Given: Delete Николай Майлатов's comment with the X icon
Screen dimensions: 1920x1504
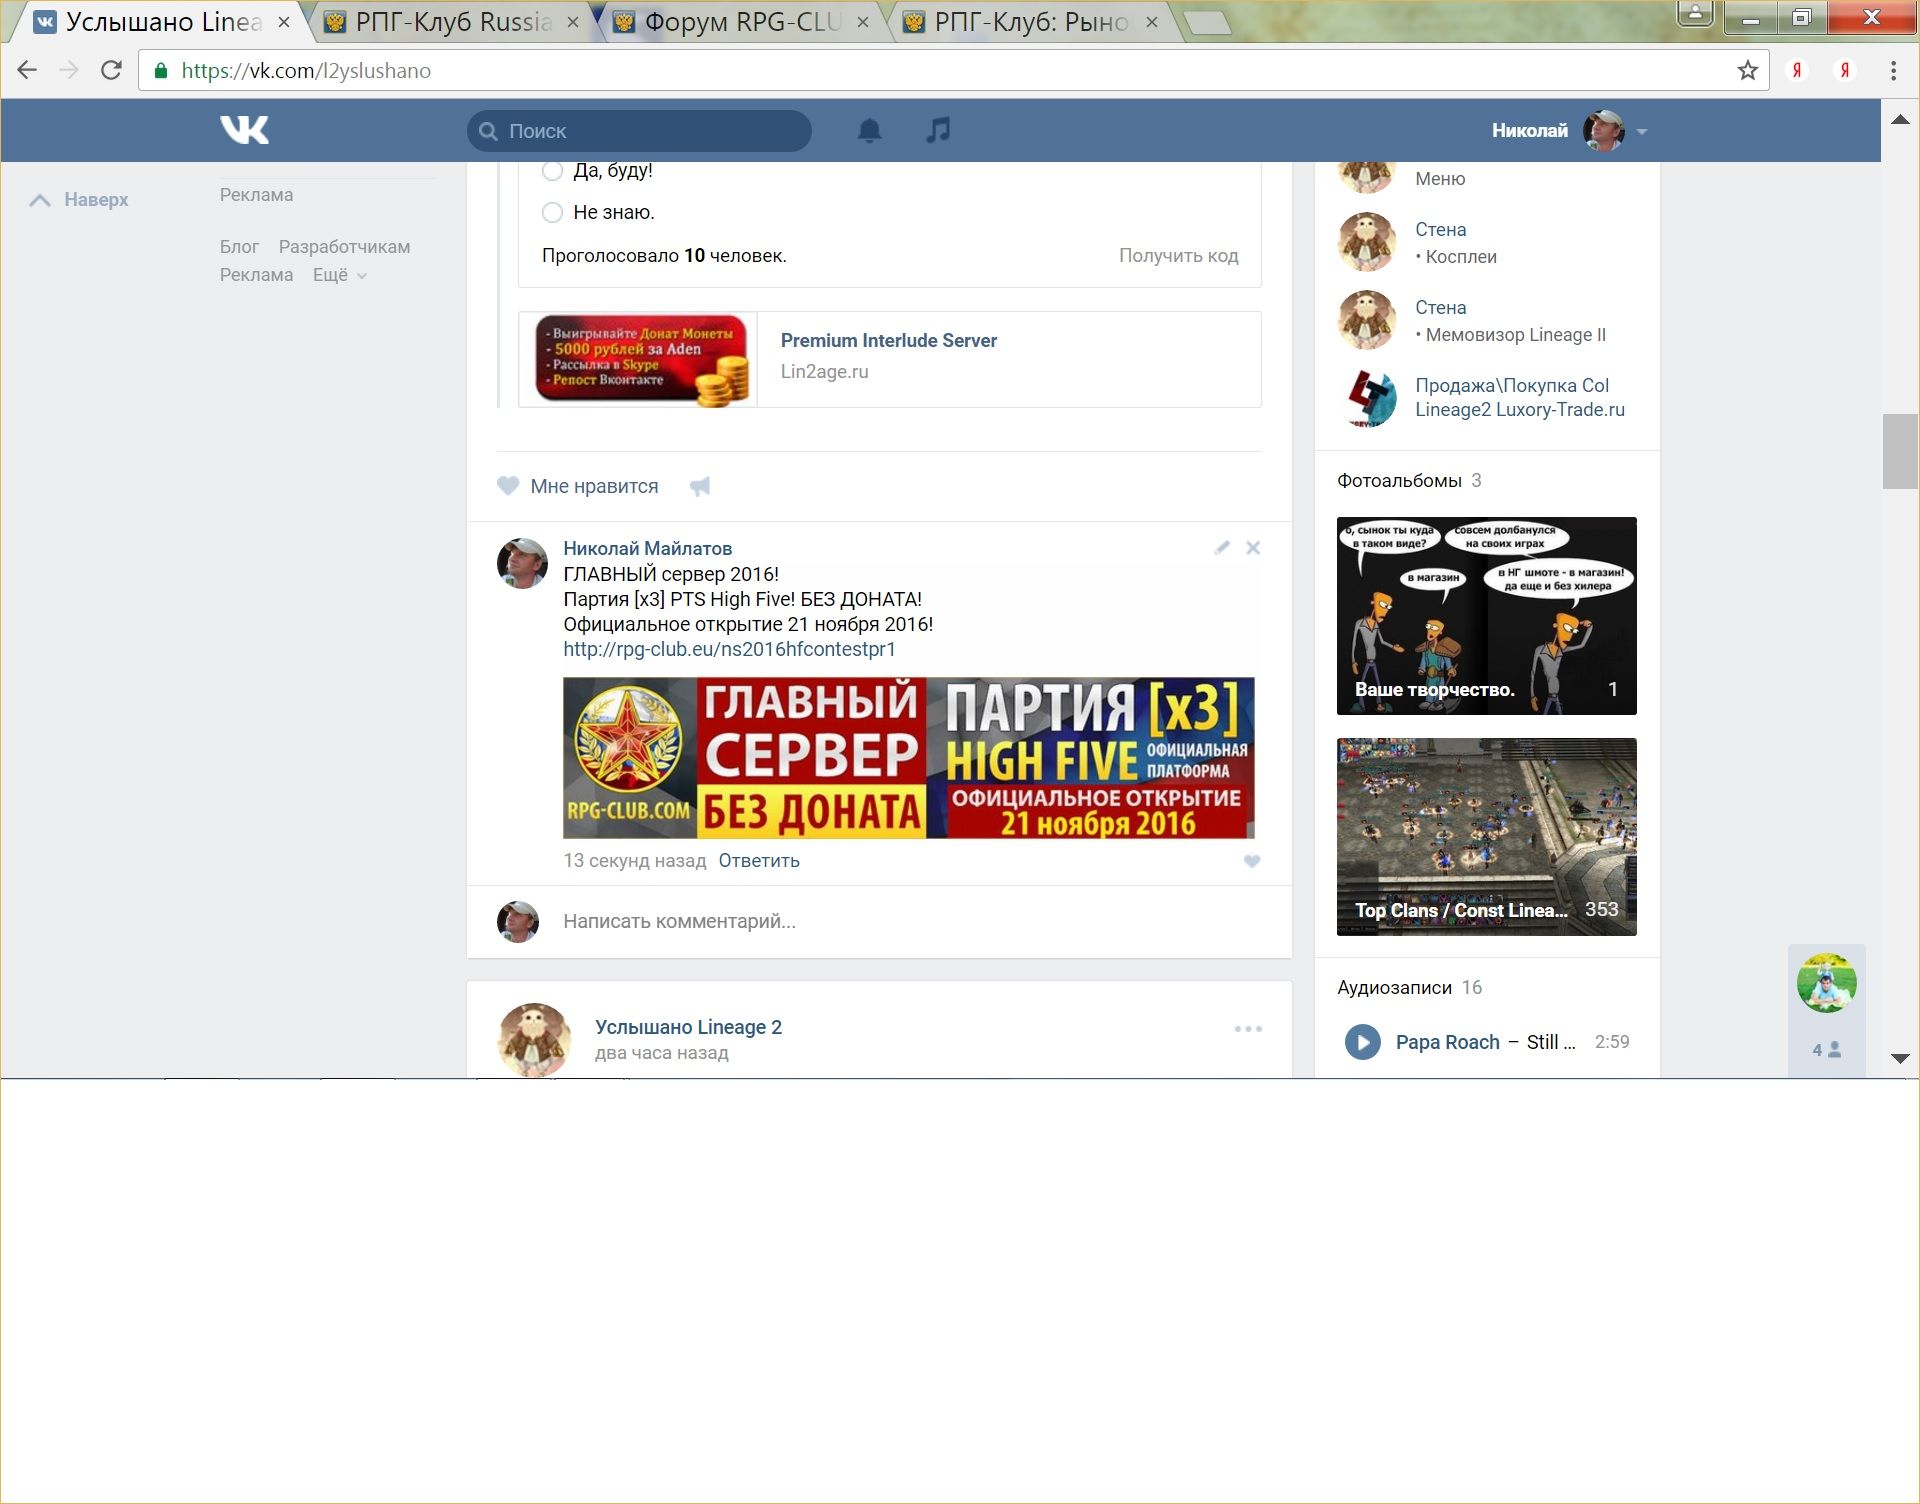Looking at the screenshot, I should (1253, 548).
